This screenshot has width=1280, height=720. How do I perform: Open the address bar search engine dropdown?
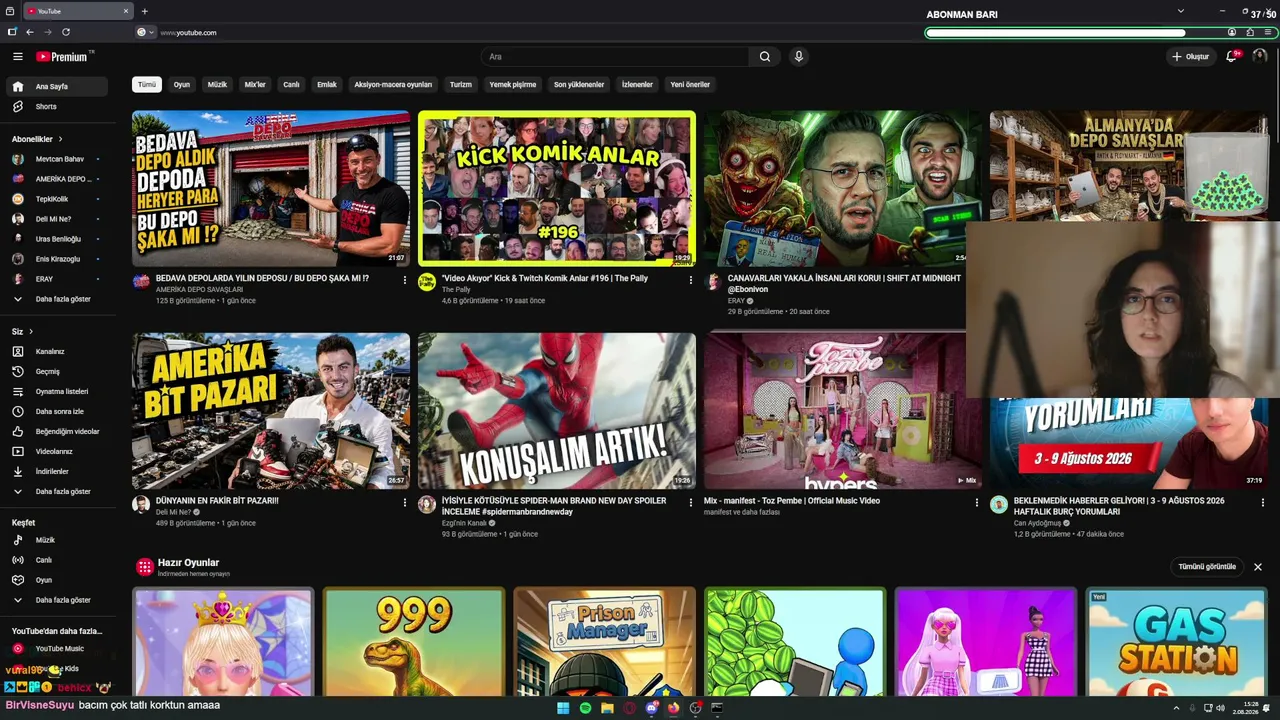click(x=145, y=32)
